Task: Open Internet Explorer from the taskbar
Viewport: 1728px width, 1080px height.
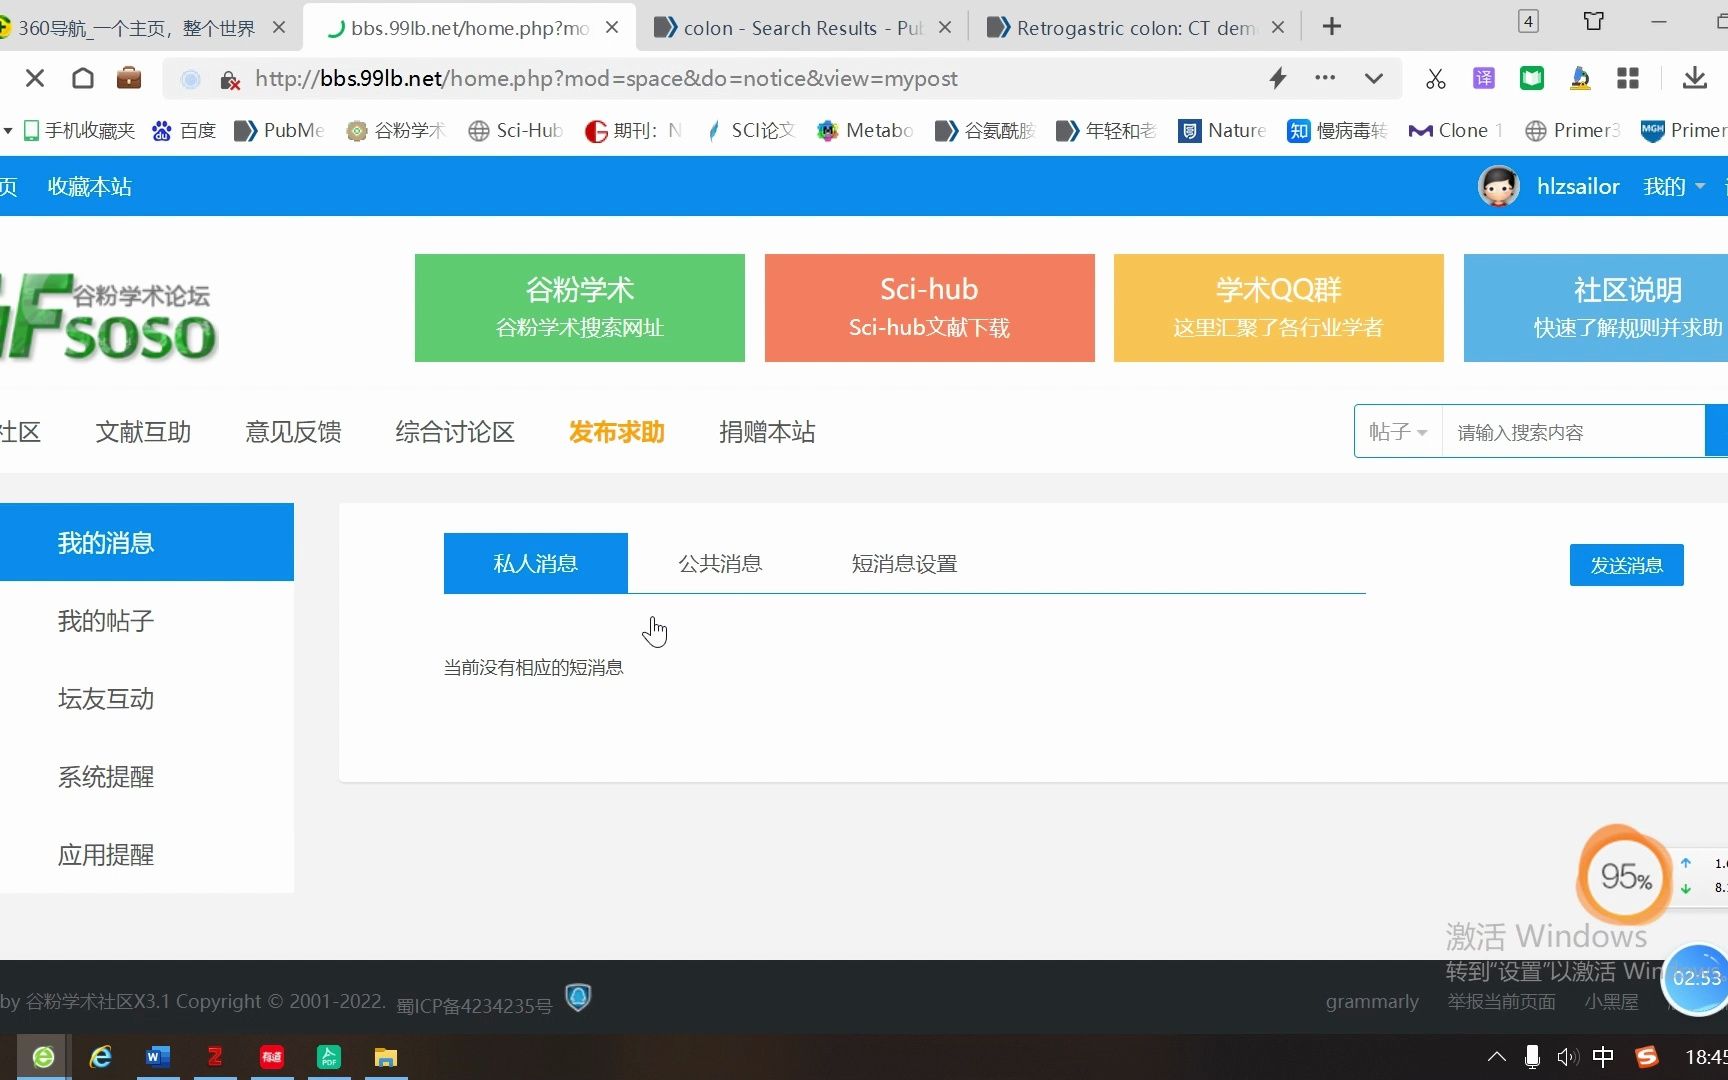Action: pyautogui.click(x=100, y=1057)
